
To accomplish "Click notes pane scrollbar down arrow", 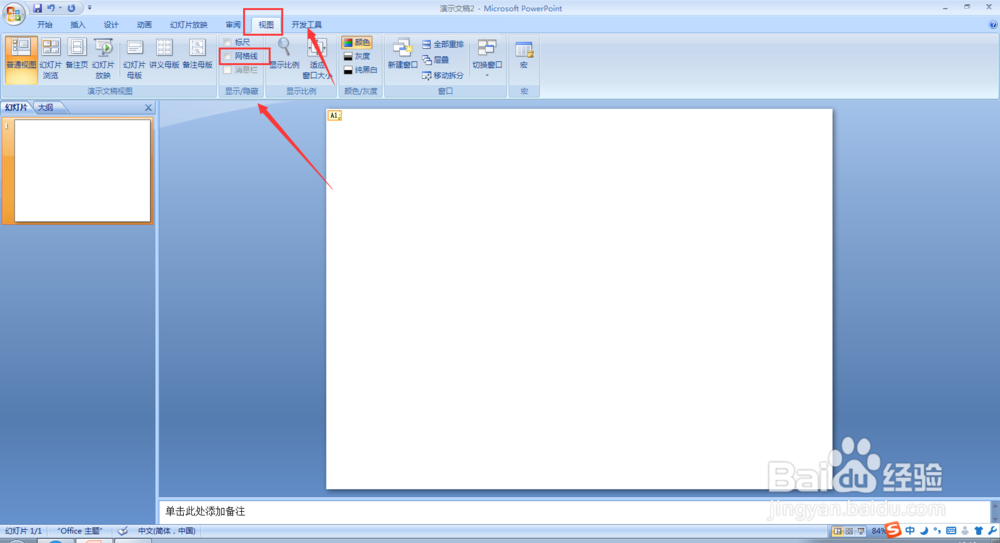I will 994,518.
